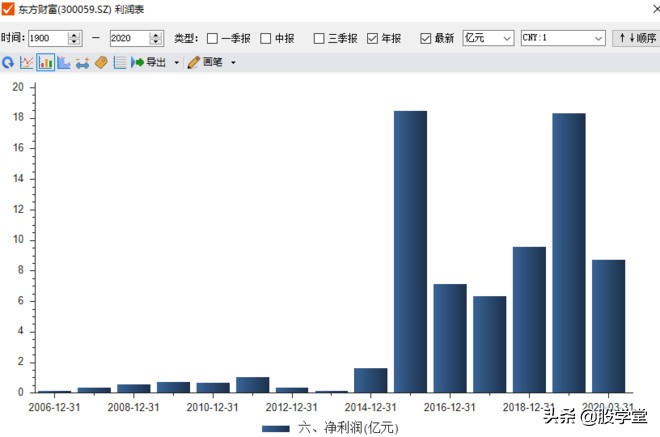
Task: Uncheck the 最新 checkbox
Action: click(x=426, y=38)
